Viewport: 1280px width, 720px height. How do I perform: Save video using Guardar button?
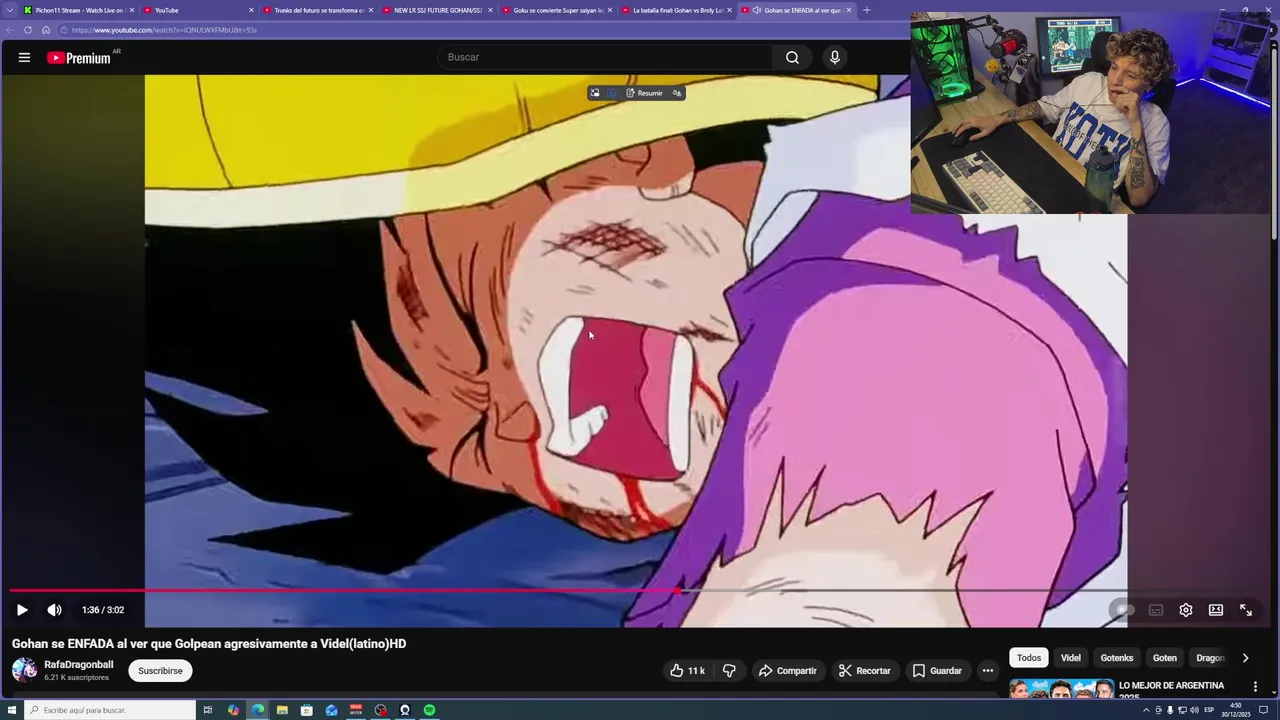click(937, 671)
